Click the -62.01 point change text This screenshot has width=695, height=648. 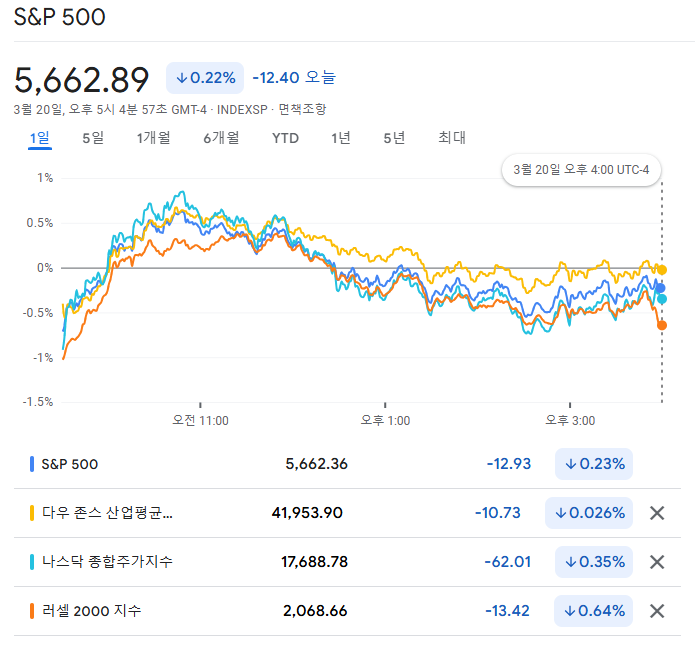[508, 562]
